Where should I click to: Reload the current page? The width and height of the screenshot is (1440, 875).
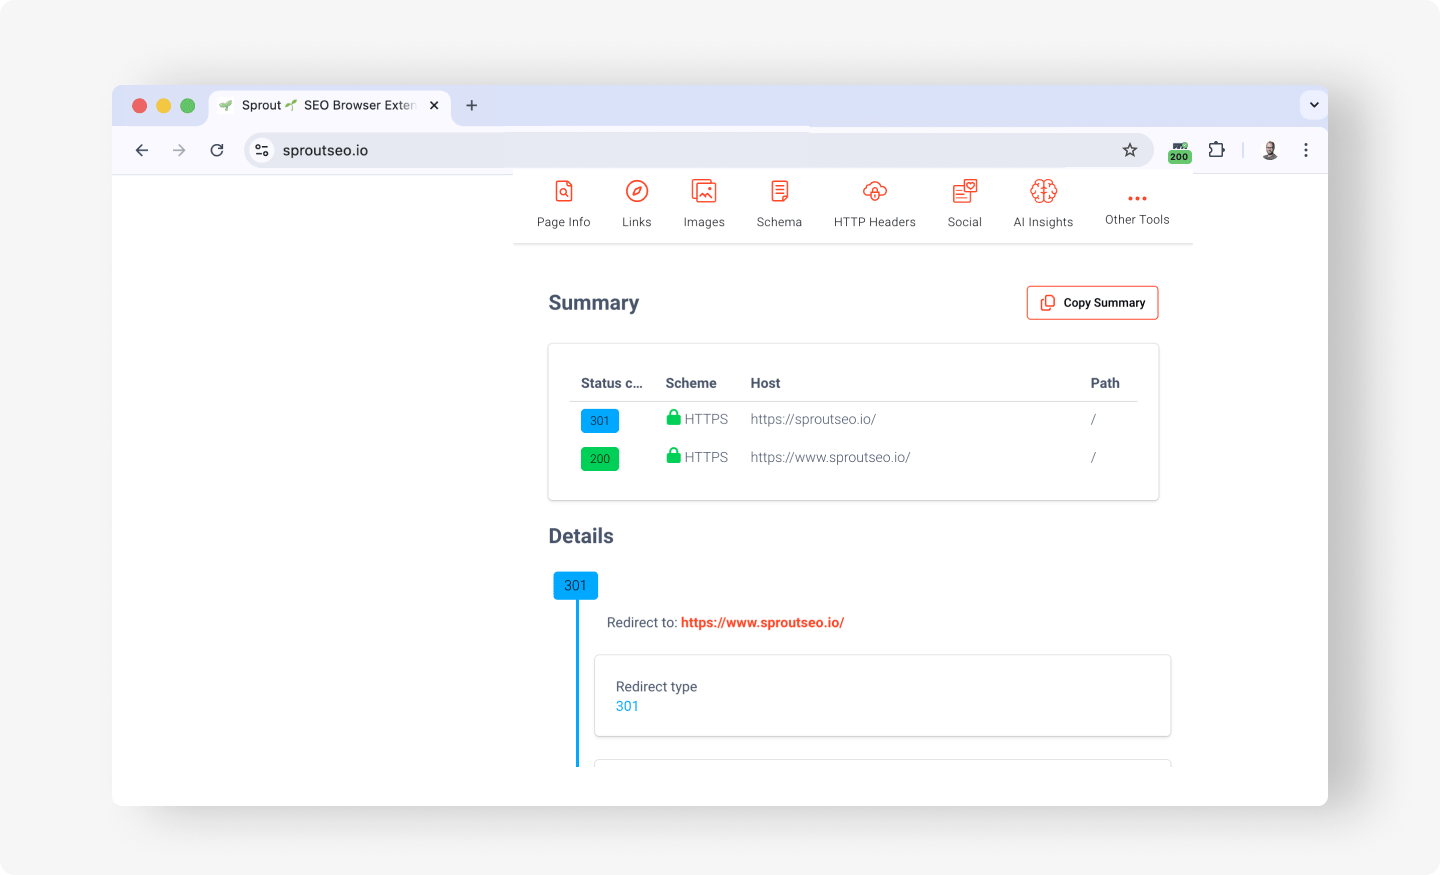pyautogui.click(x=217, y=150)
